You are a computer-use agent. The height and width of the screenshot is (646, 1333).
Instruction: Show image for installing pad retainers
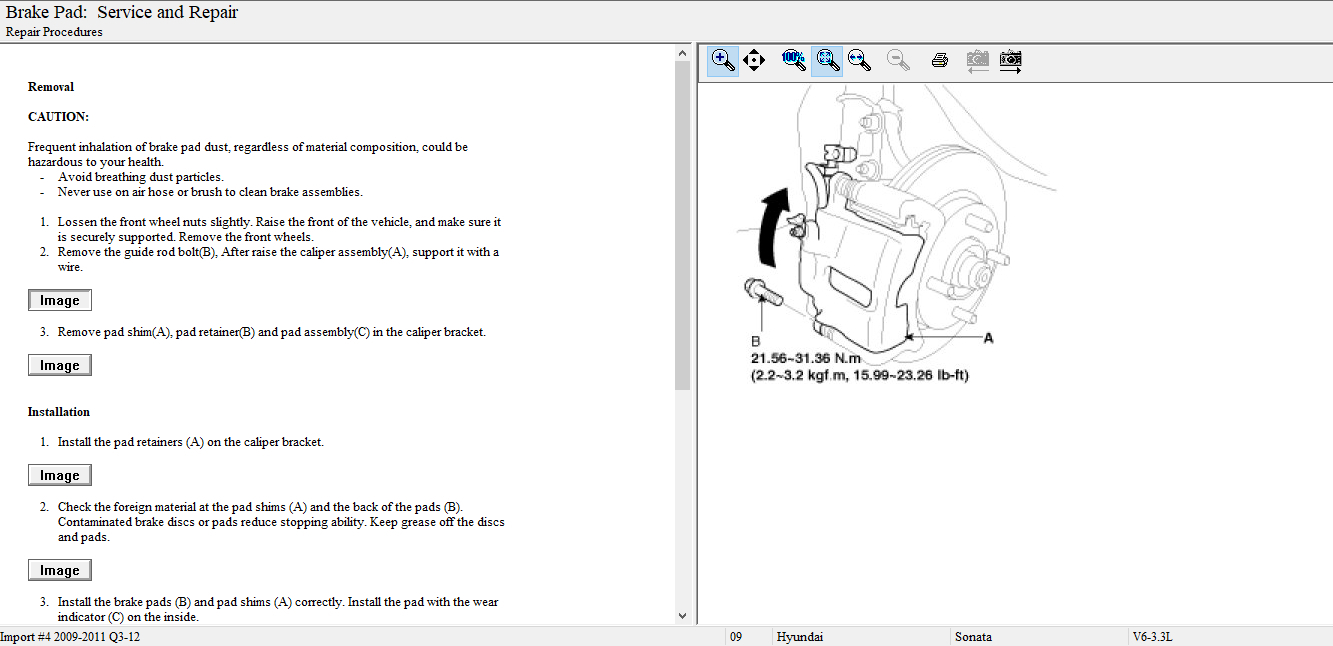(60, 476)
